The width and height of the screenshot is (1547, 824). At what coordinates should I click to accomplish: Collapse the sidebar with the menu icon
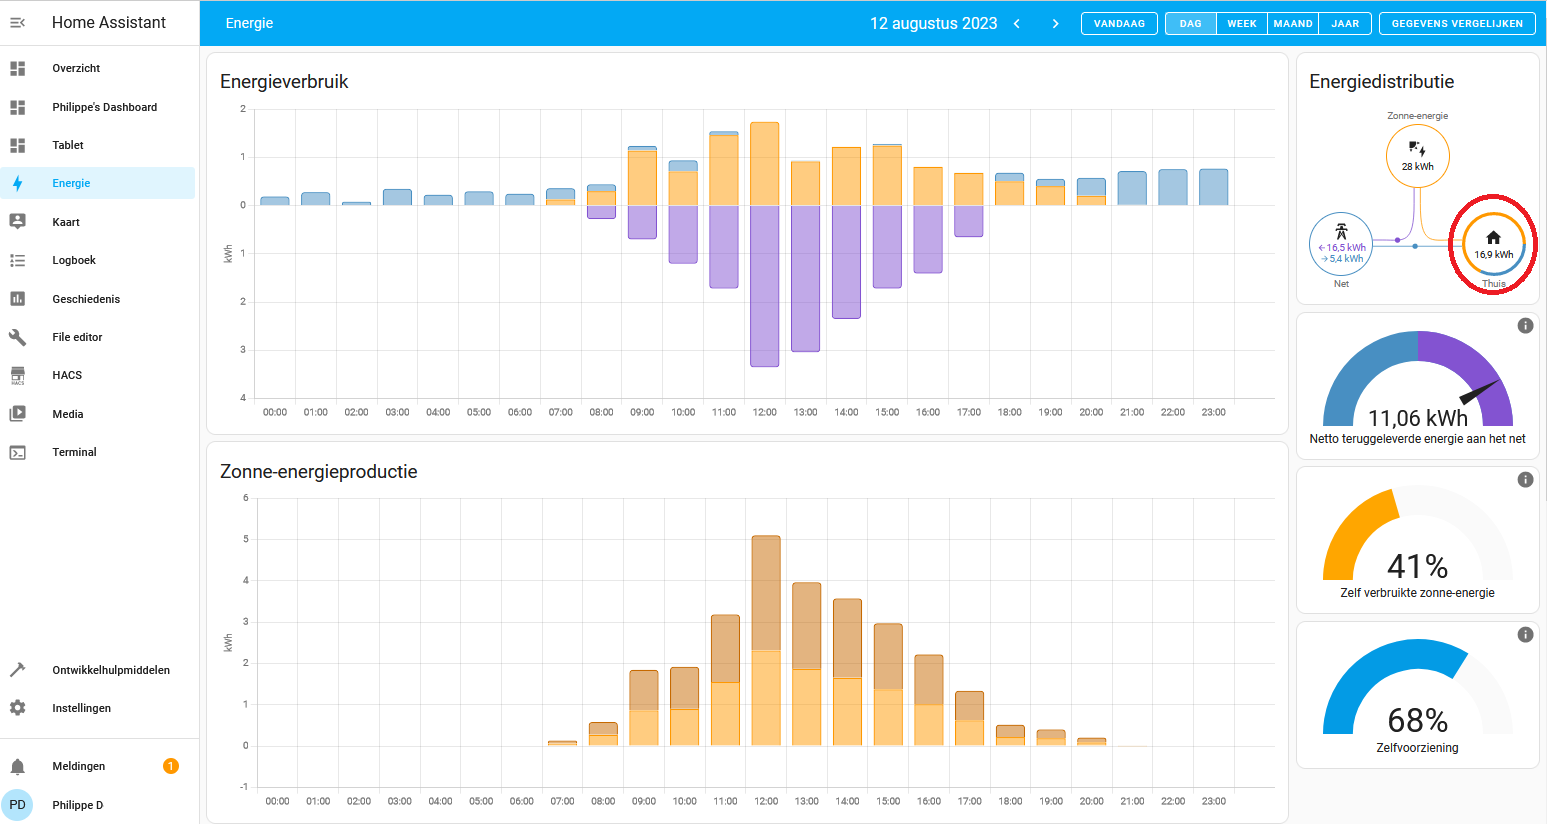point(18,22)
